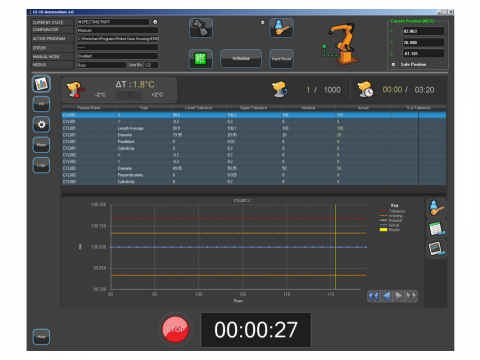Click the yellow Master legend swatch
The height and width of the screenshot is (360, 480).
coord(383,230)
